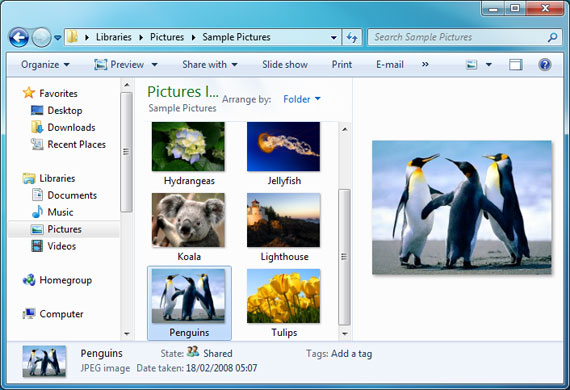Screen dimensions: 570x390
Task: Select Libraries in the address breadcrumb
Action: [x=113, y=37]
